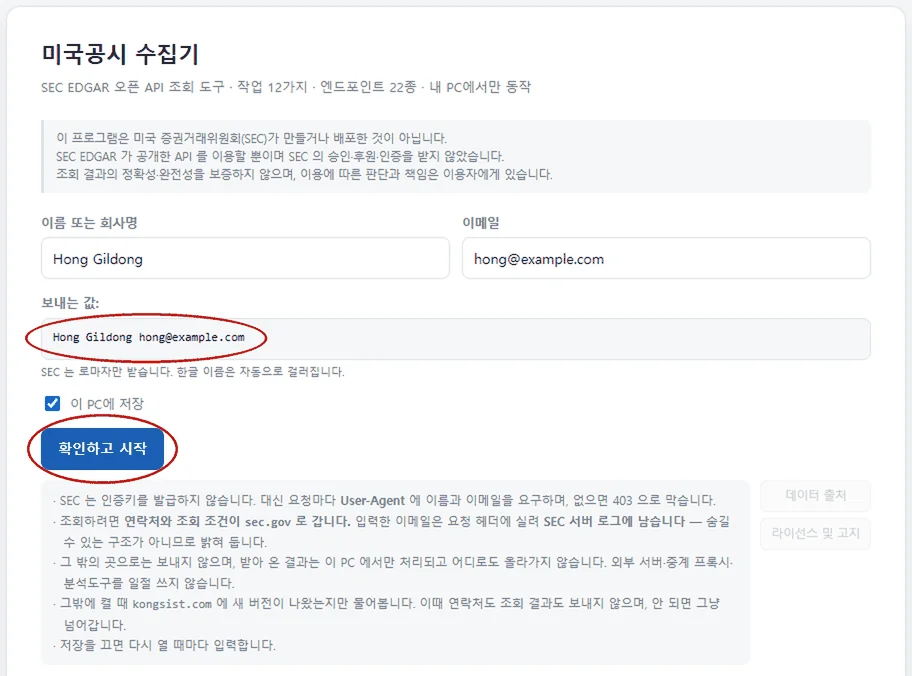Open the 라이선스 및 고지 button
The height and width of the screenshot is (676, 912).
coord(815,533)
